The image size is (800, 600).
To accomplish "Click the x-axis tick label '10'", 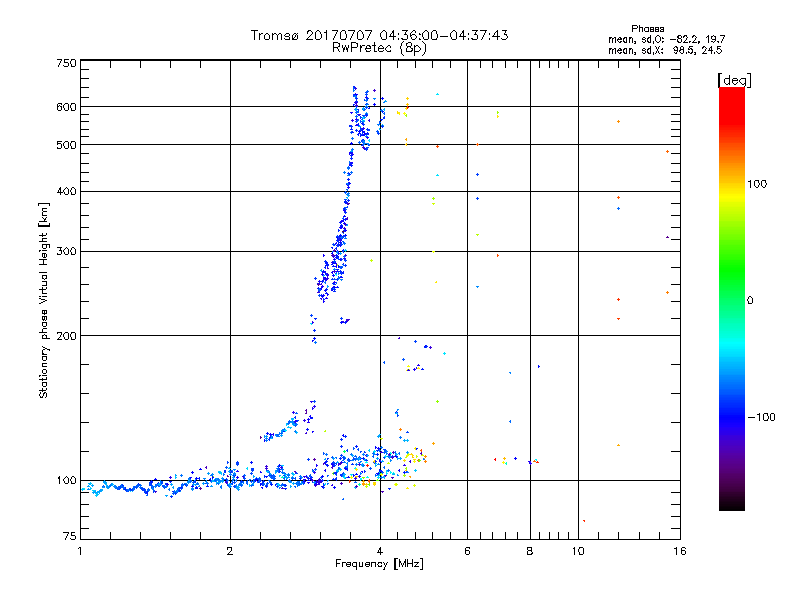I will [x=578, y=551].
